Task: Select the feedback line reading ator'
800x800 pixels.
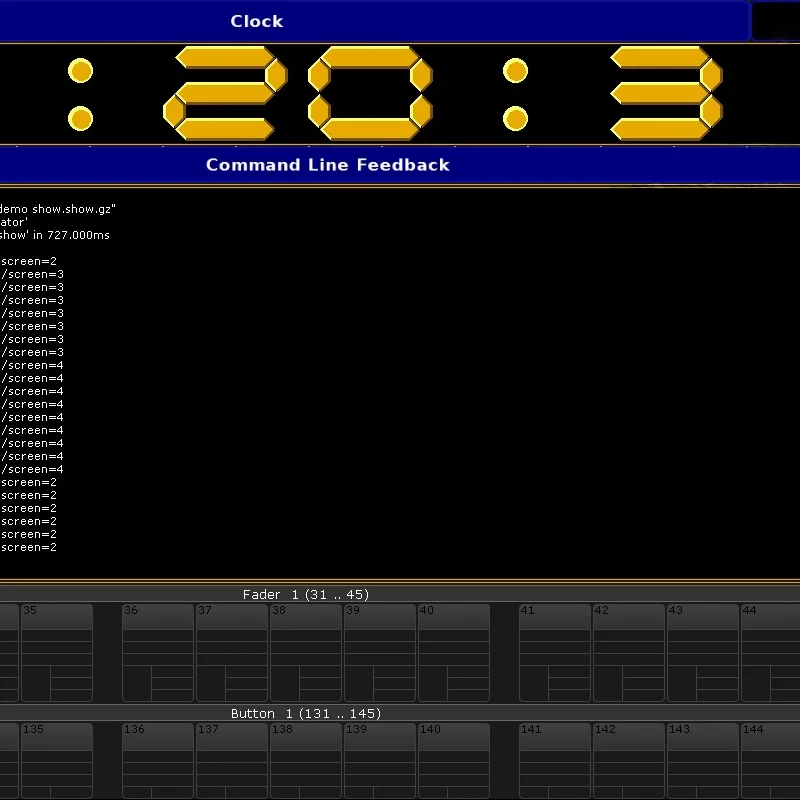Action: (14, 222)
